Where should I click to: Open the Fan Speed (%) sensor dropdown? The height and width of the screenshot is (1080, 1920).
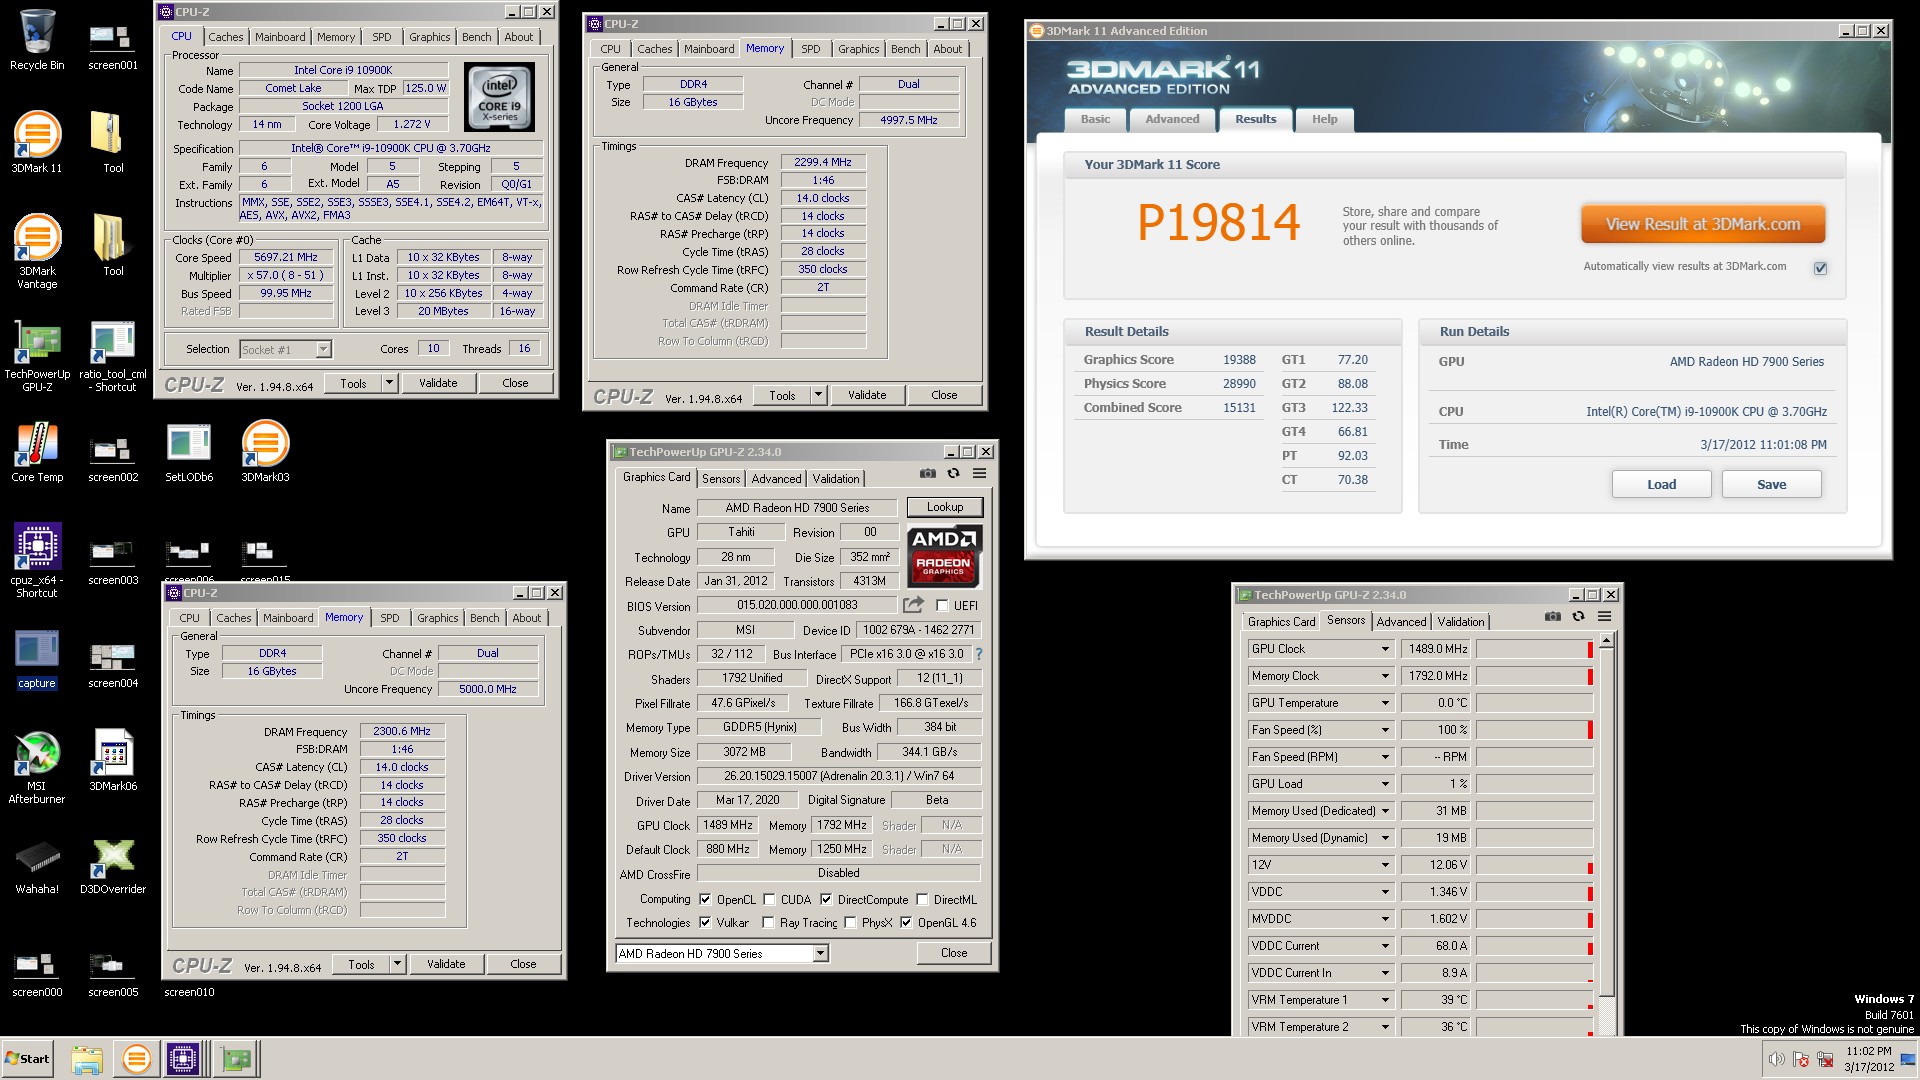pos(1385,730)
